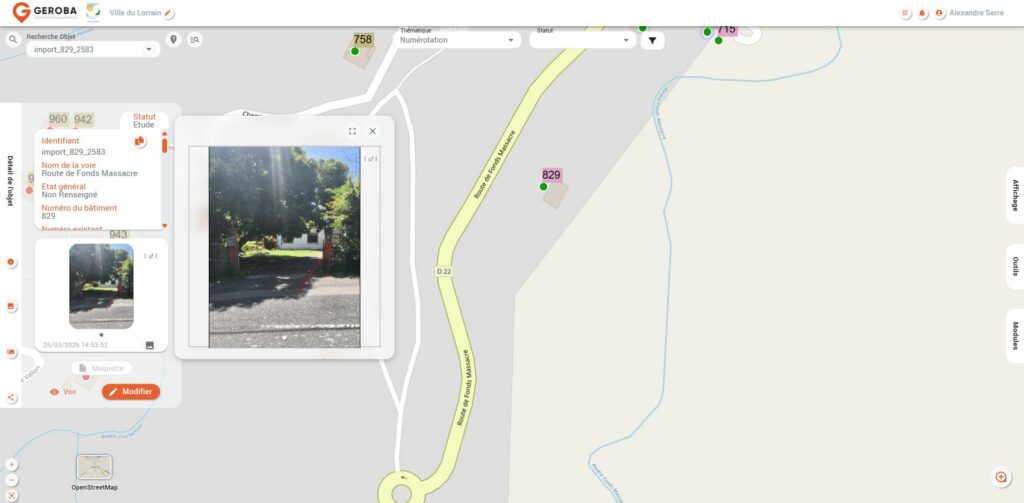Expand the photo viewer to fullscreen
Screen dimensions: 1024x503
coord(352,131)
